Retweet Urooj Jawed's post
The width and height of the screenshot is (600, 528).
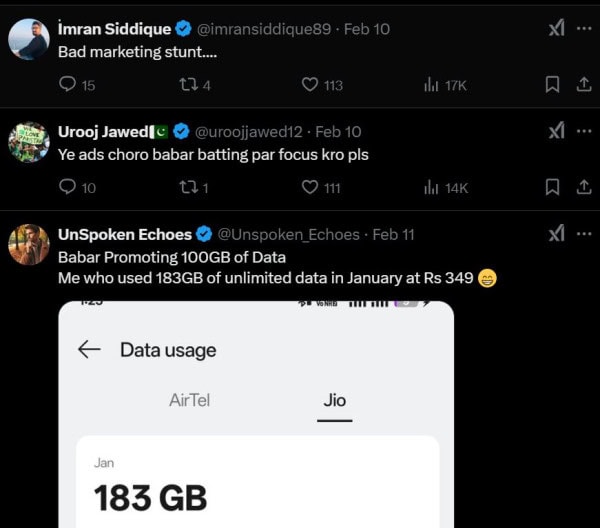point(185,187)
